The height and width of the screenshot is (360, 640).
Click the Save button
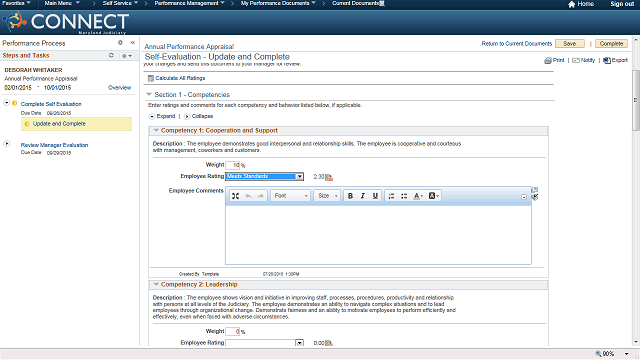click(x=570, y=44)
